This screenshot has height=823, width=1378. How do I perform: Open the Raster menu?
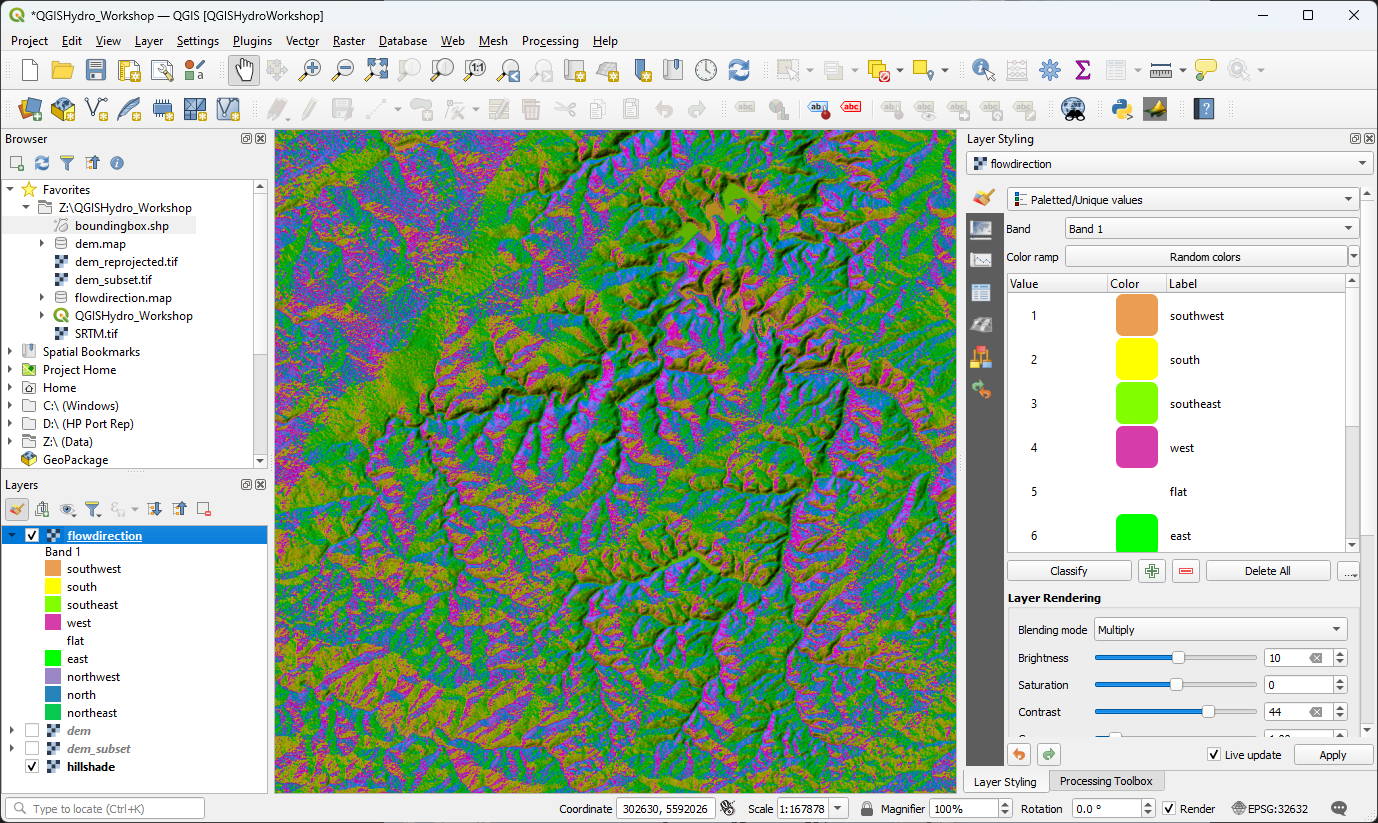click(348, 41)
